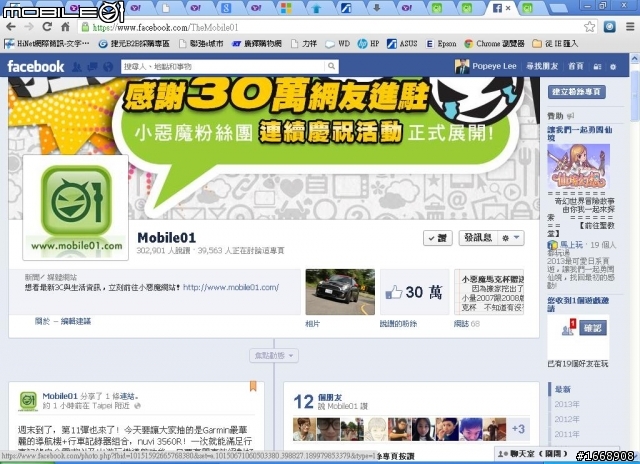This screenshot has width=640, height=464.
Task: Click the game invitation icon with red badge
Action: tap(569, 328)
